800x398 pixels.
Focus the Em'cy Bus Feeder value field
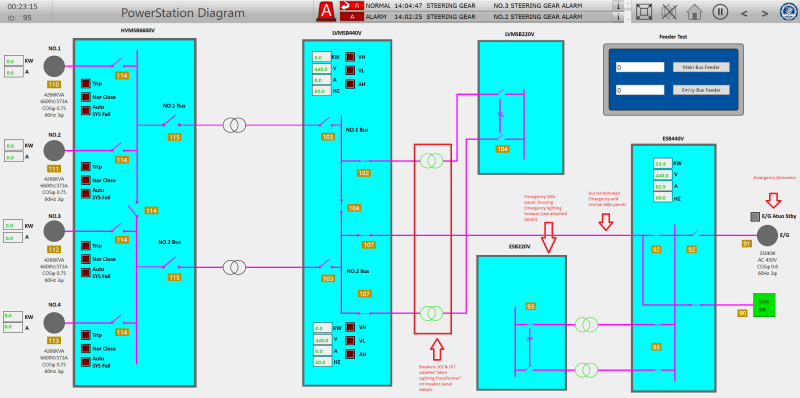tap(640, 90)
